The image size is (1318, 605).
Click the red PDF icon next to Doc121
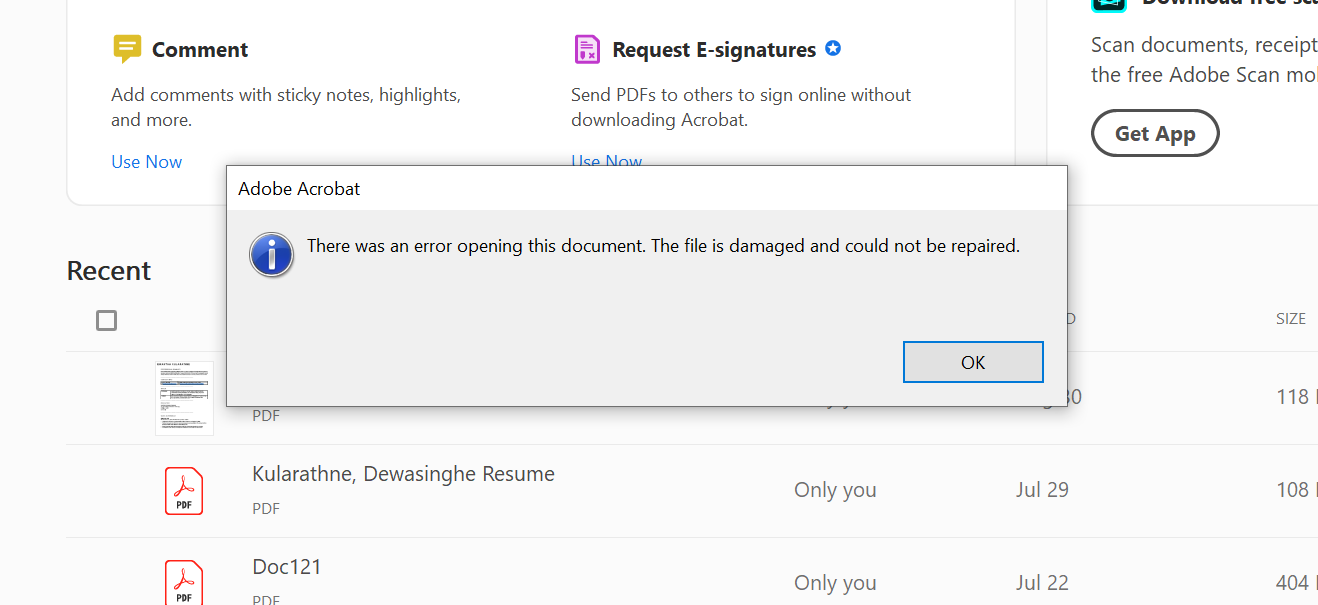184,582
